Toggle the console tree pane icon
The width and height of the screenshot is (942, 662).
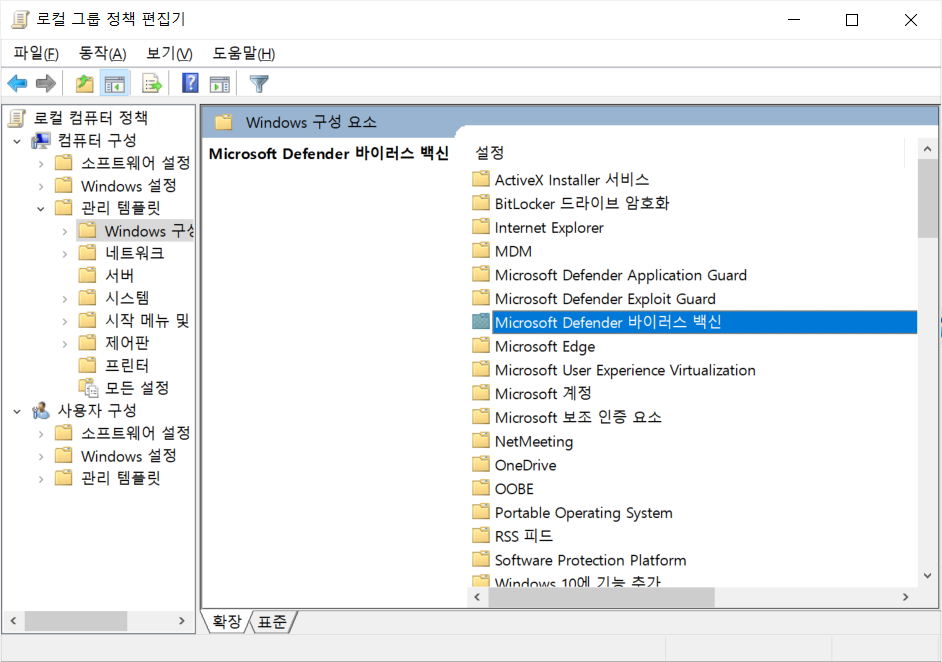[x=114, y=84]
